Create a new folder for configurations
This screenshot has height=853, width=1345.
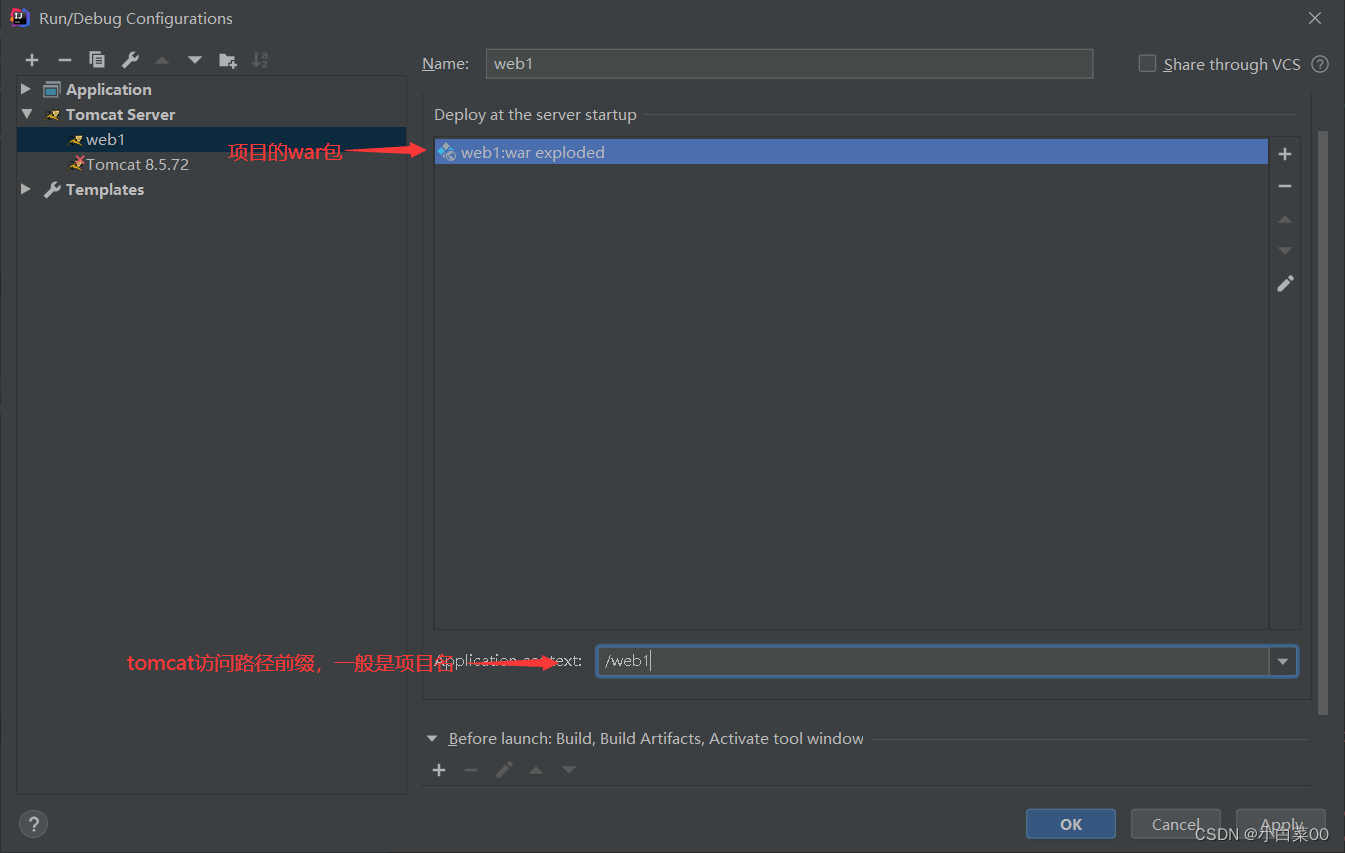[227, 60]
